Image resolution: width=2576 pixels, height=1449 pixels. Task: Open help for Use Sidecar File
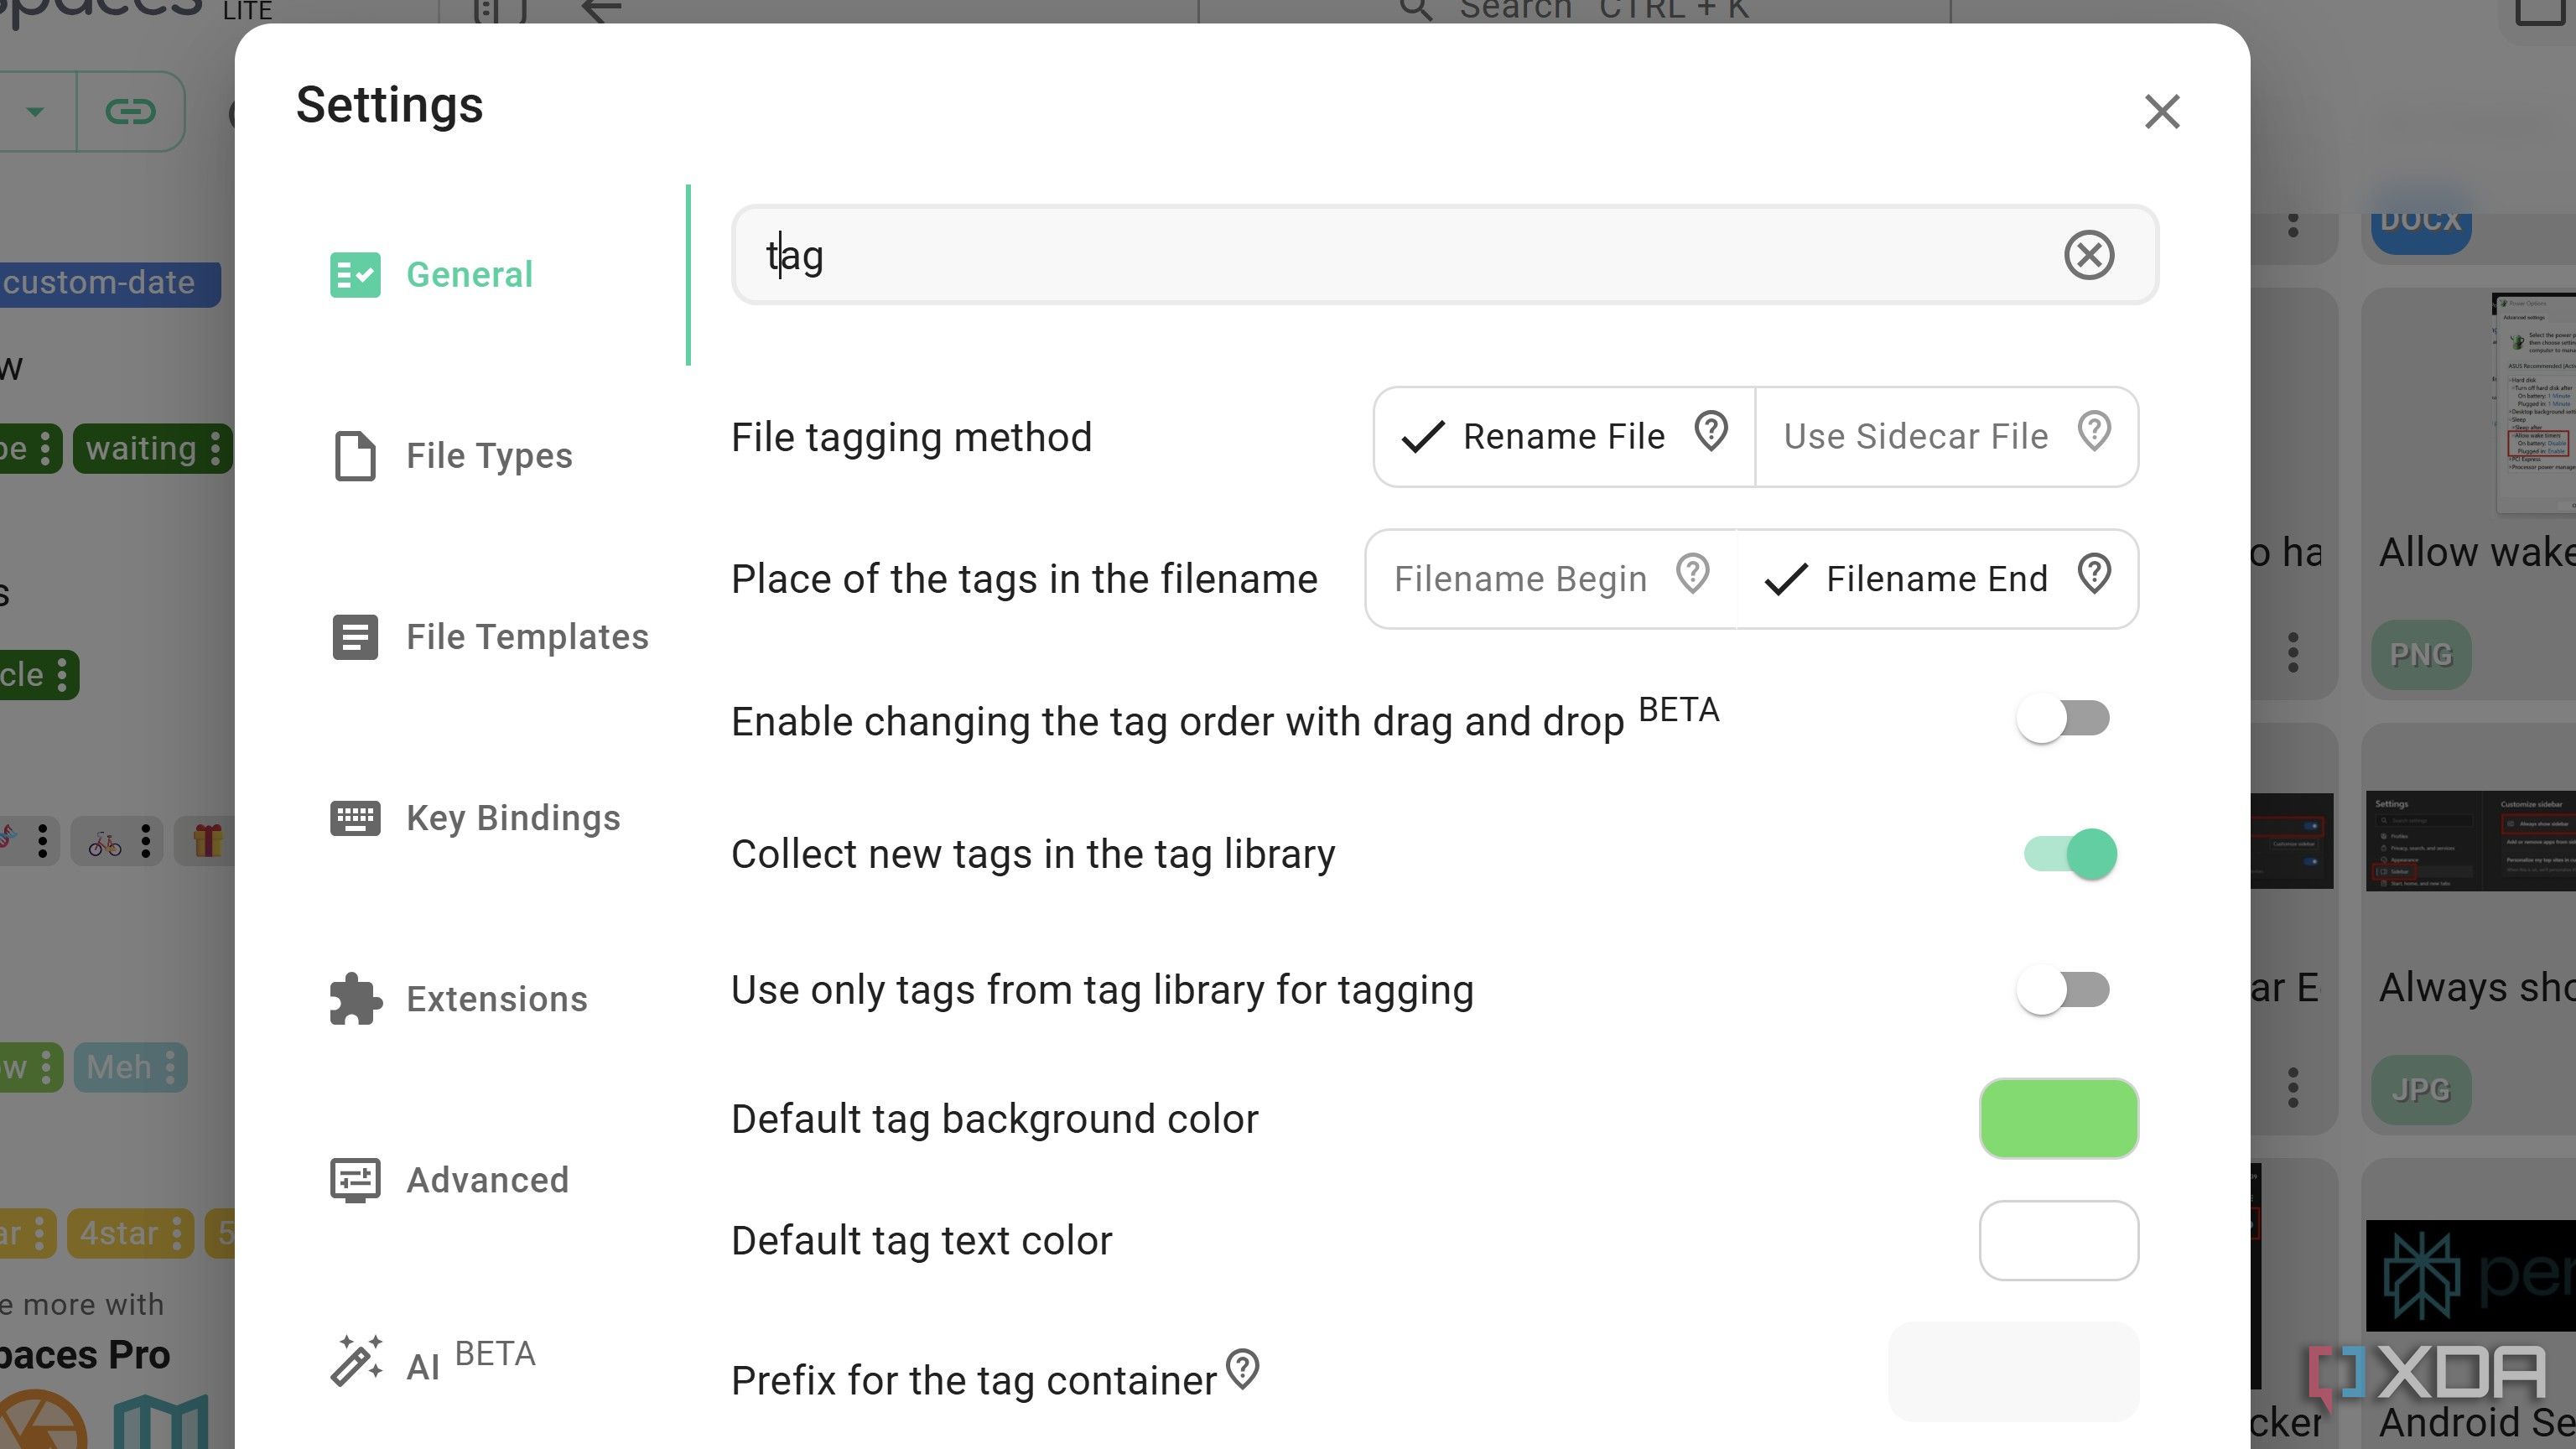(x=2094, y=433)
